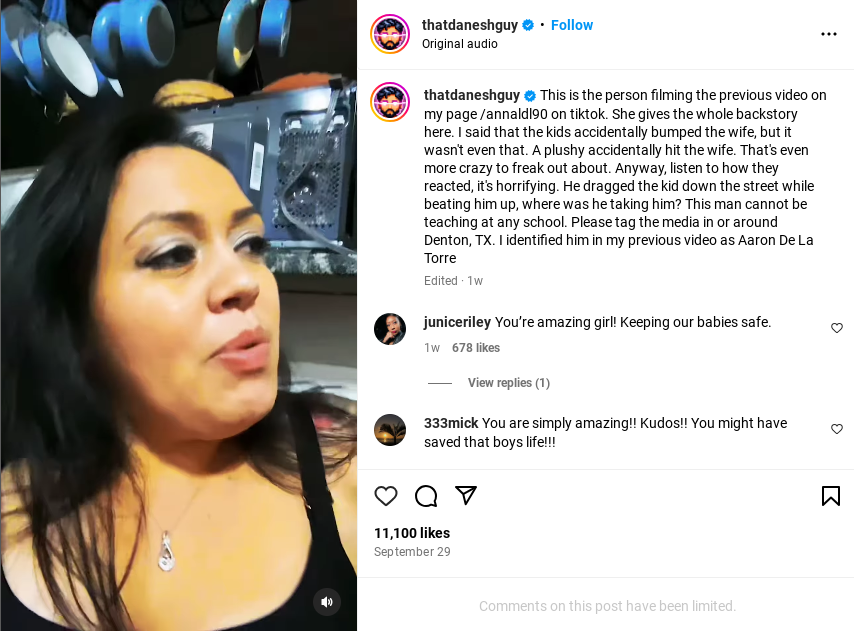
Task: Mute the video with the speaker button
Action: (x=327, y=602)
